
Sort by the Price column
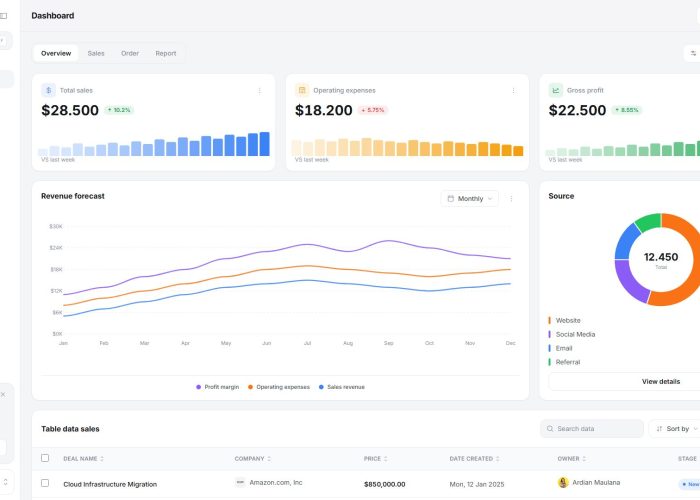pos(375,458)
